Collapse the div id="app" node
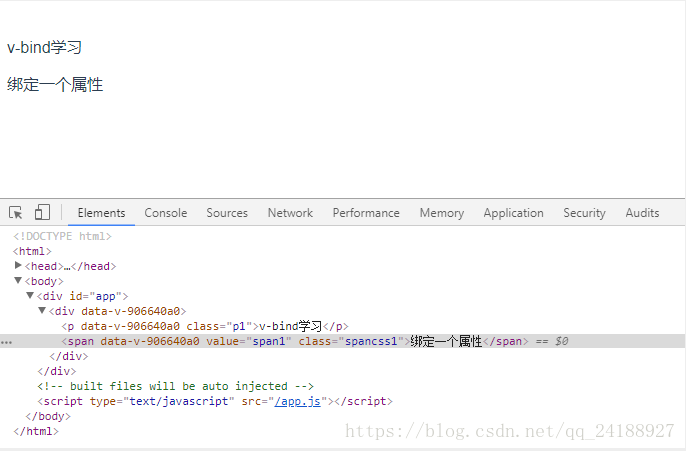Screen dimensions: 686x451 point(30,295)
